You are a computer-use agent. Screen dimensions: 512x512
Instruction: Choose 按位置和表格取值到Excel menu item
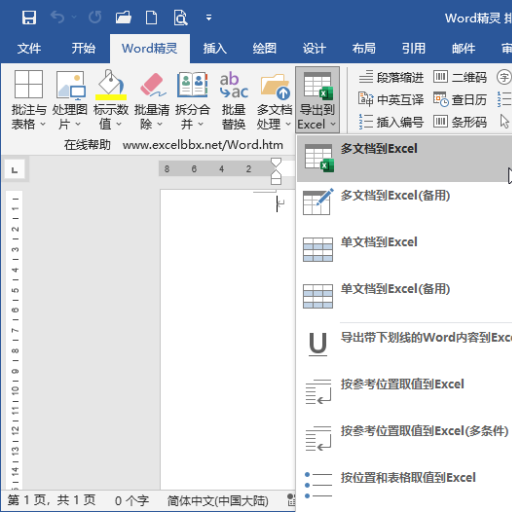click(x=404, y=485)
